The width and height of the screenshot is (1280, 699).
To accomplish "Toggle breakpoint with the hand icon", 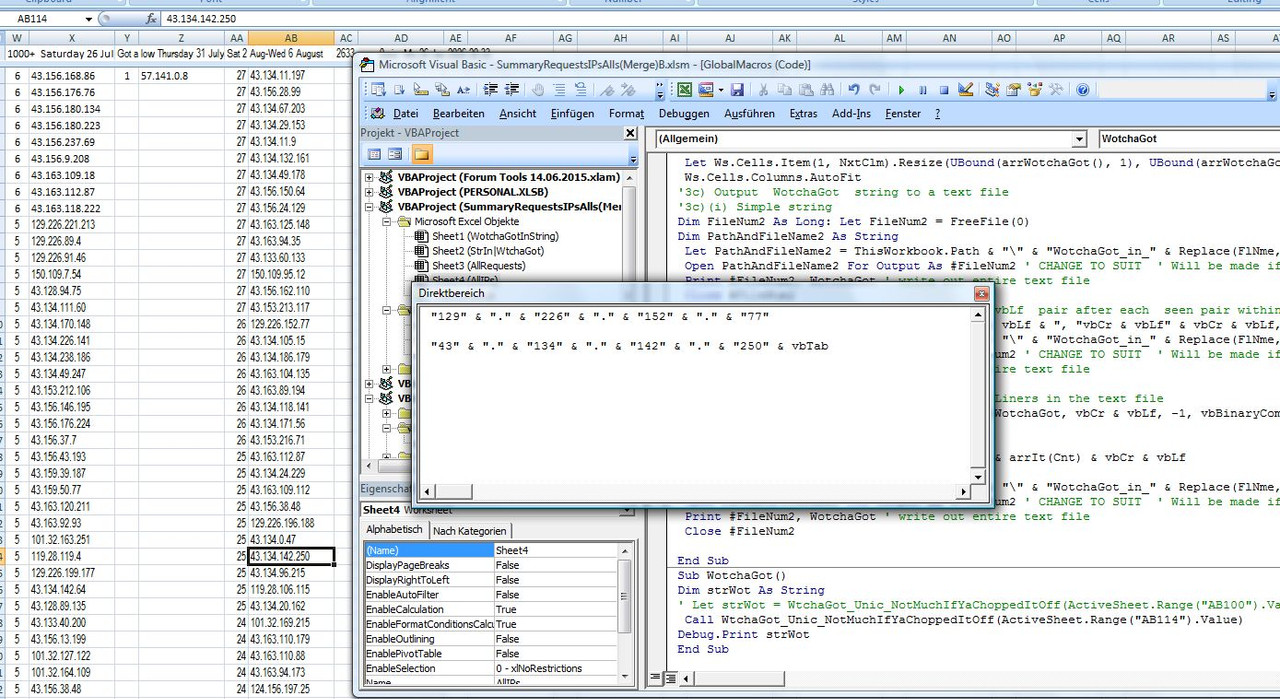I will 538,90.
